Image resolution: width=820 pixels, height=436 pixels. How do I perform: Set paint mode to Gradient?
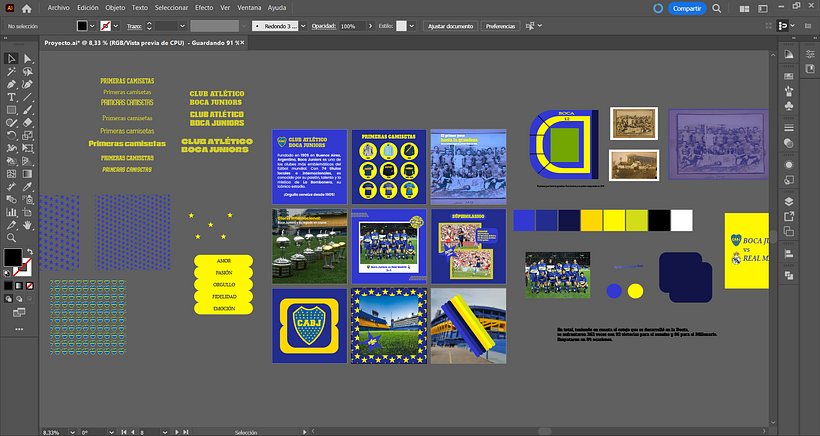tap(19, 286)
